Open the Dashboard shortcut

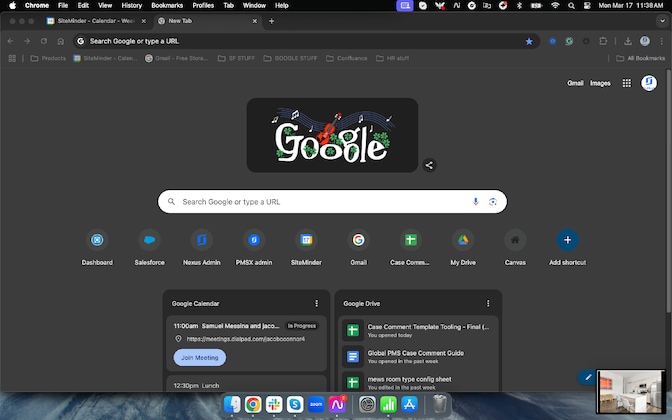[97, 240]
